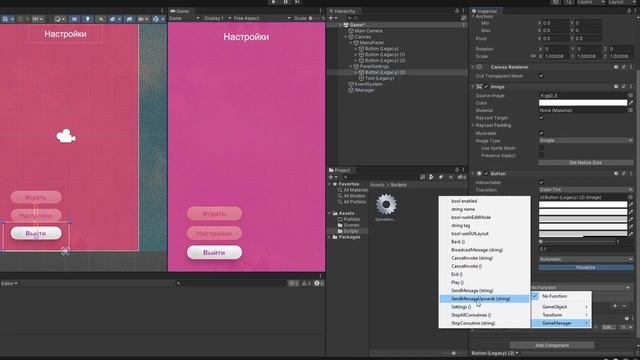Click the camera gizmo in Scene view
The width and height of the screenshot is (640, 360).
point(66,136)
